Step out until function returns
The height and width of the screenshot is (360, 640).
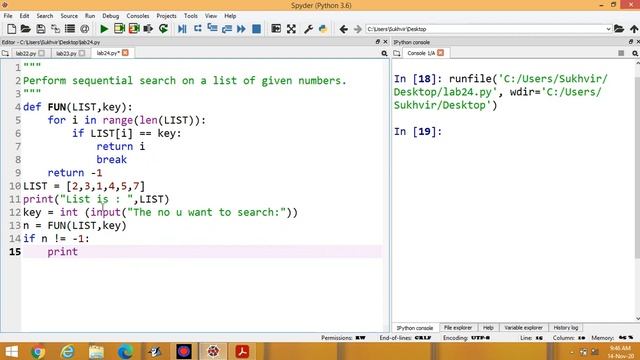pyautogui.click(x=227, y=29)
